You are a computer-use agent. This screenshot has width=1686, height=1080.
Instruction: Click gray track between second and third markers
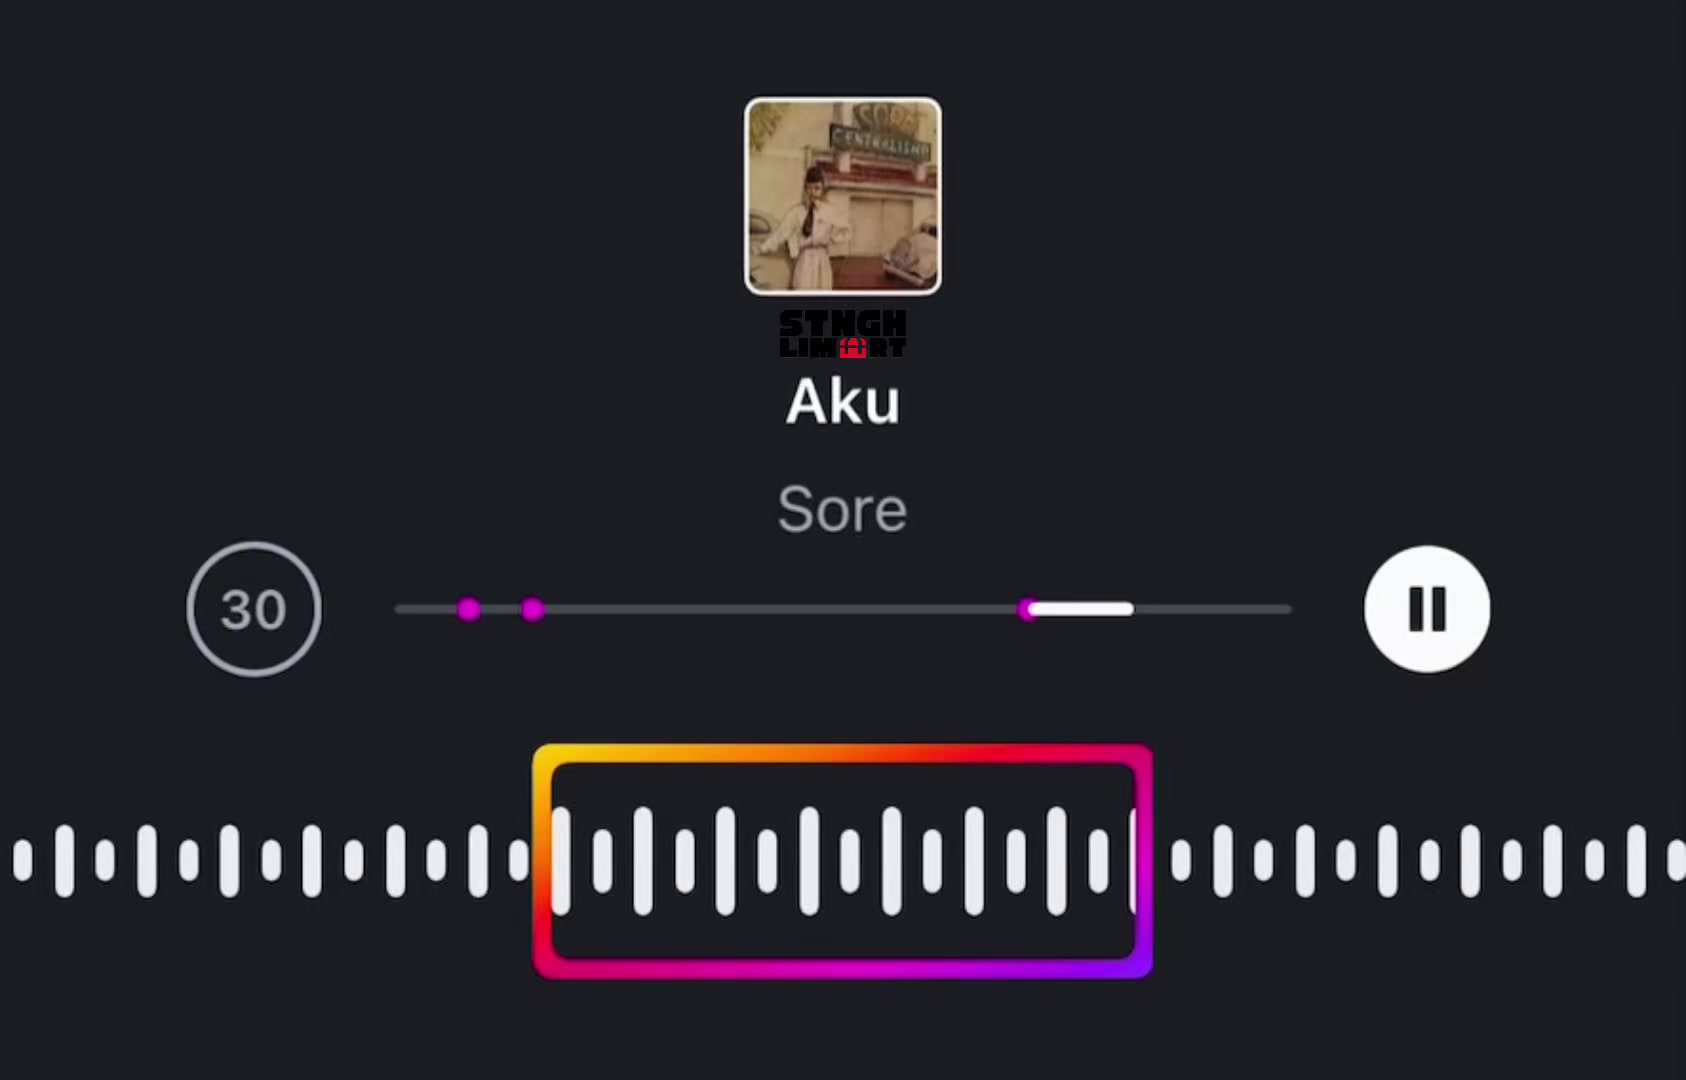point(780,609)
